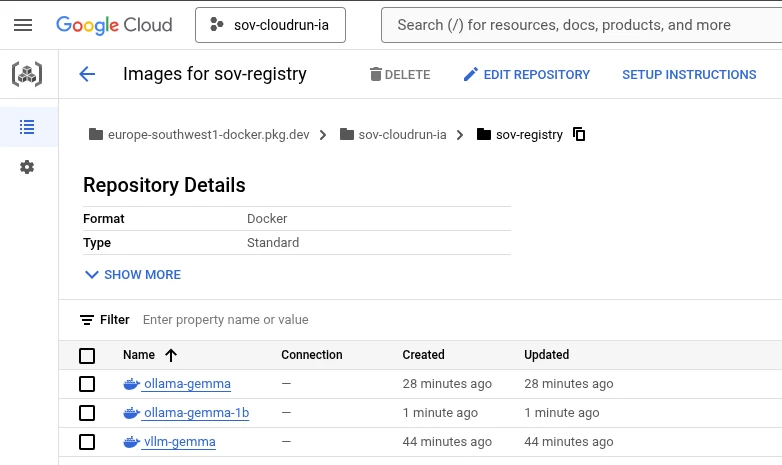Screen dimensions: 782x465
Task: Click the Docker icon beside ollama-gemma
Action: pyautogui.click(x=131, y=384)
